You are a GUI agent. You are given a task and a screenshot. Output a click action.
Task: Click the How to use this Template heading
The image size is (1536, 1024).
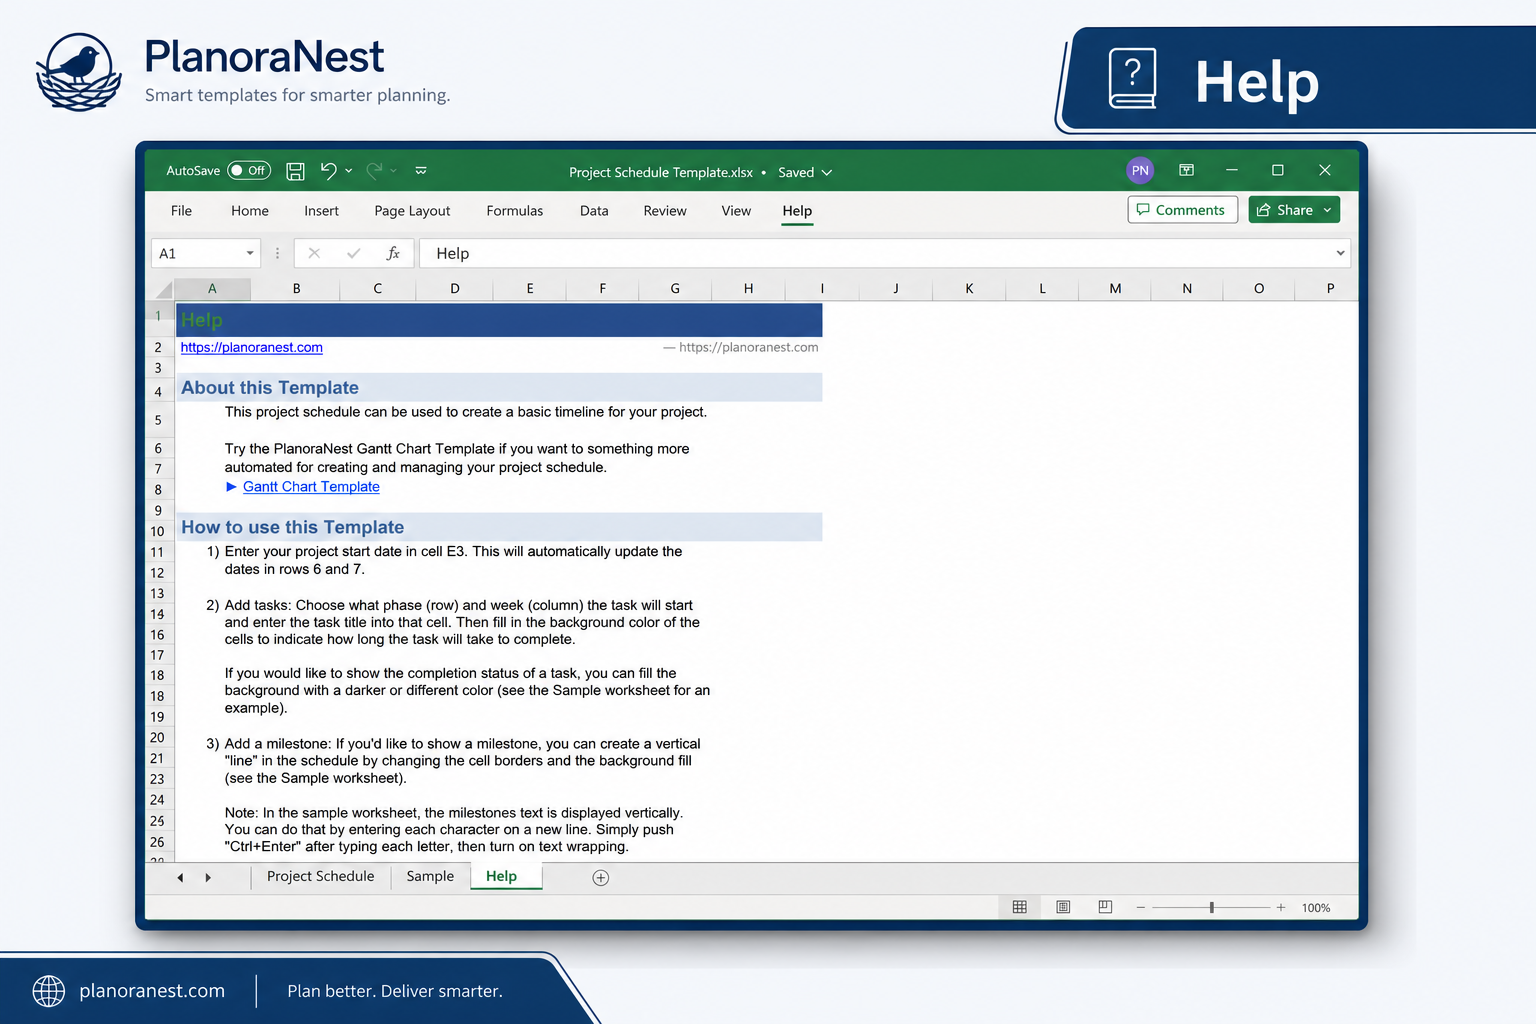[293, 528]
